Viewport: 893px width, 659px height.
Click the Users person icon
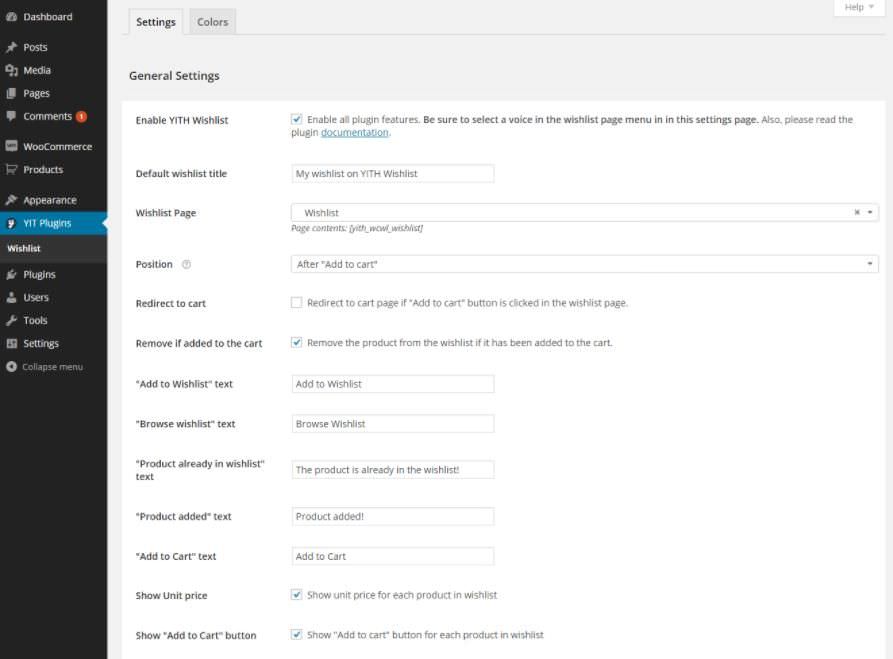[x=11, y=297]
